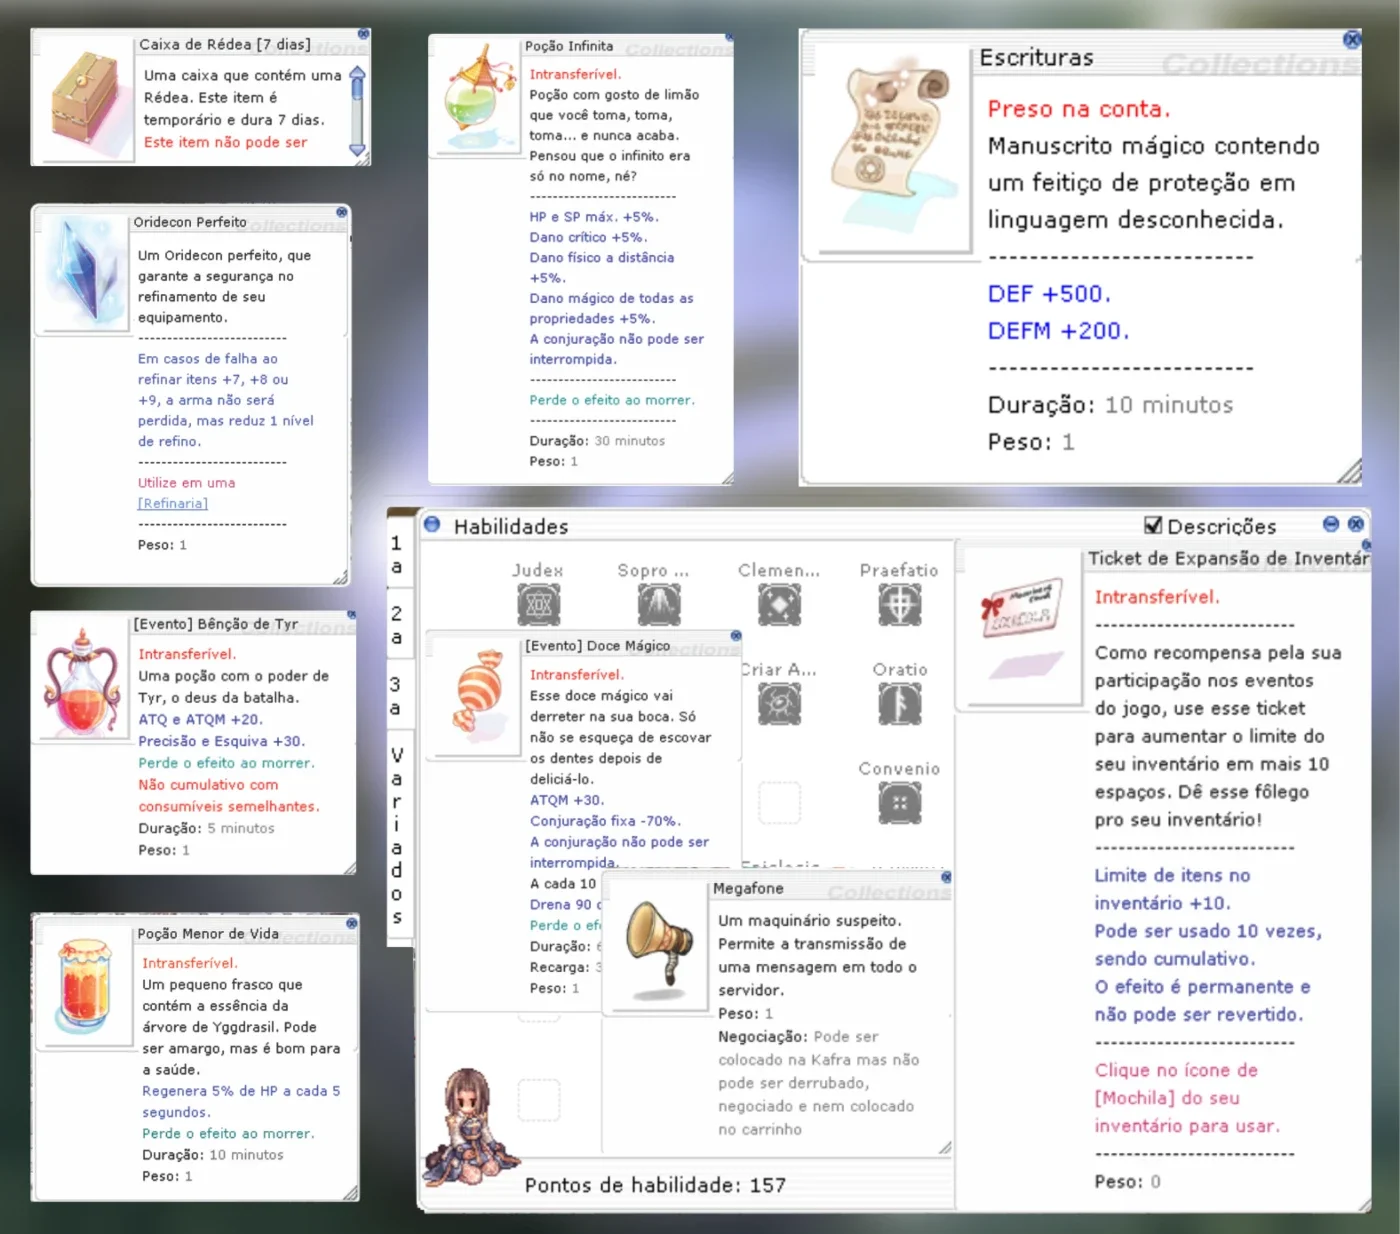The width and height of the screenshot is (1400, 1234).
Task: Click the 'Dano crítico +5%.' line
Action: click(588, 237)
